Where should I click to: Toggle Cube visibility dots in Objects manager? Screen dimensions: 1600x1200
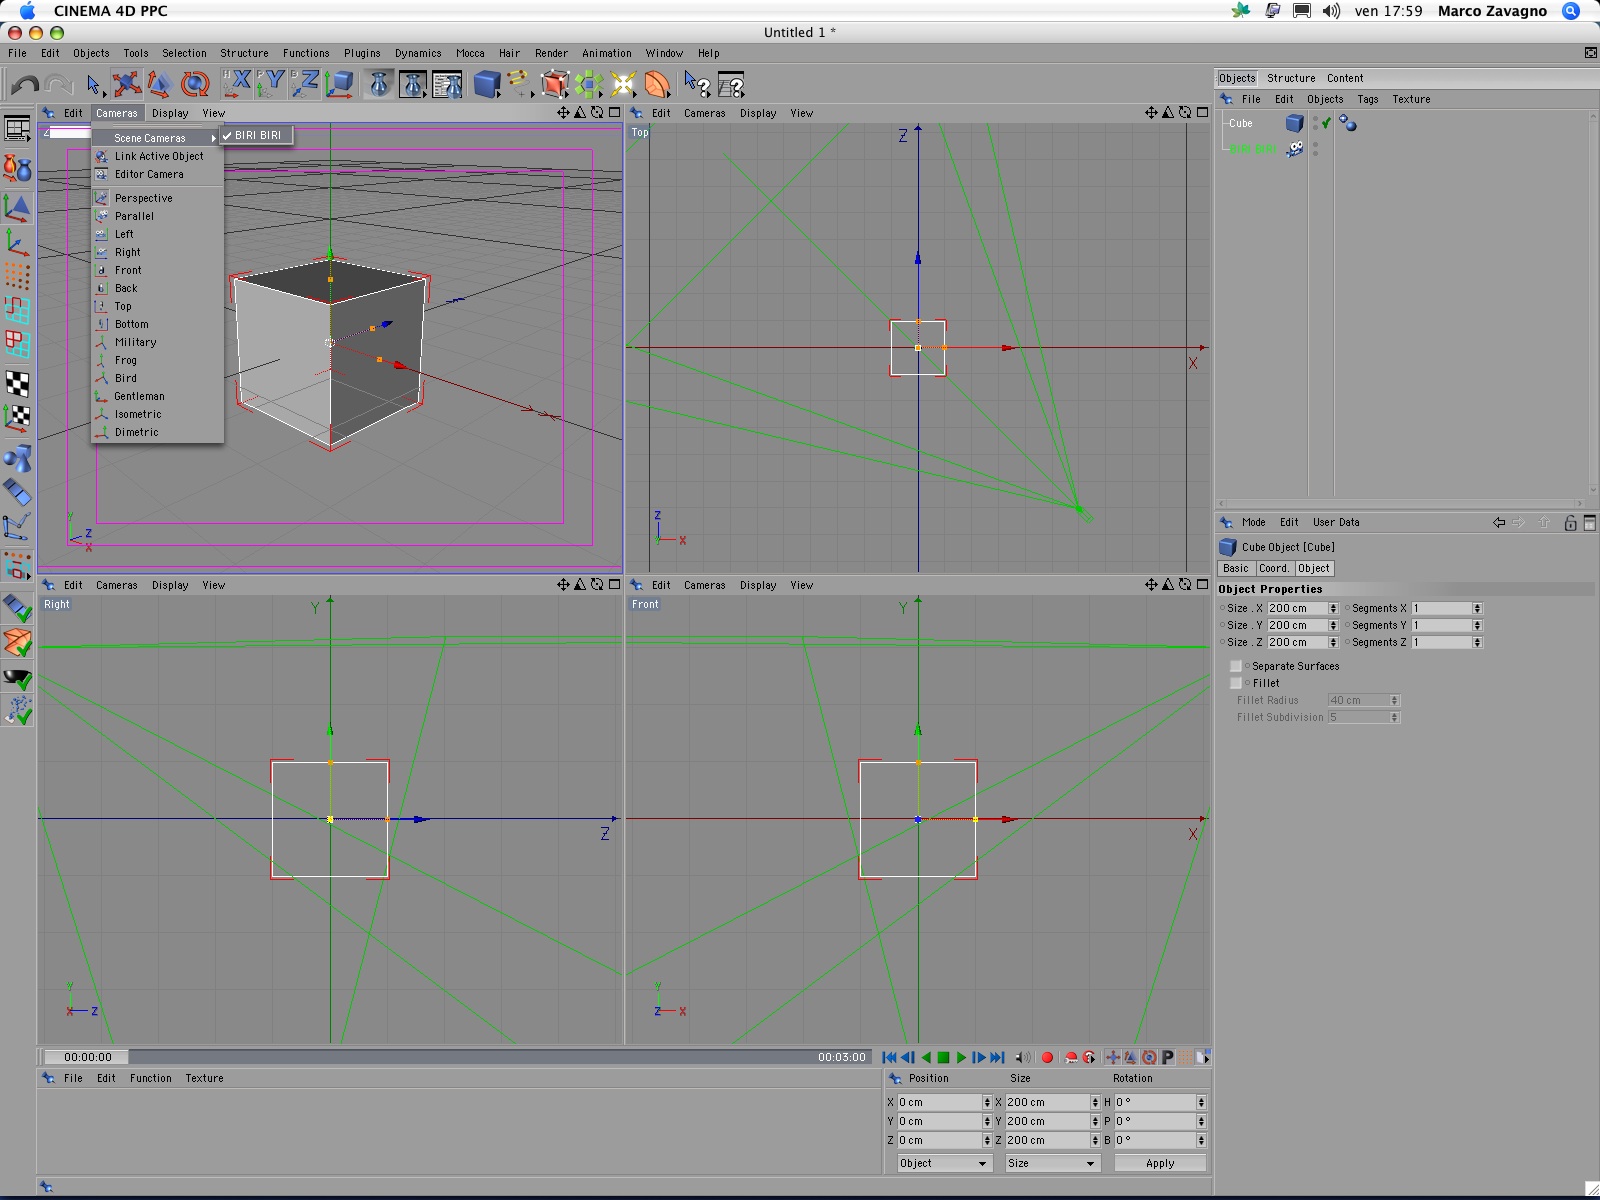(1315, 123)
